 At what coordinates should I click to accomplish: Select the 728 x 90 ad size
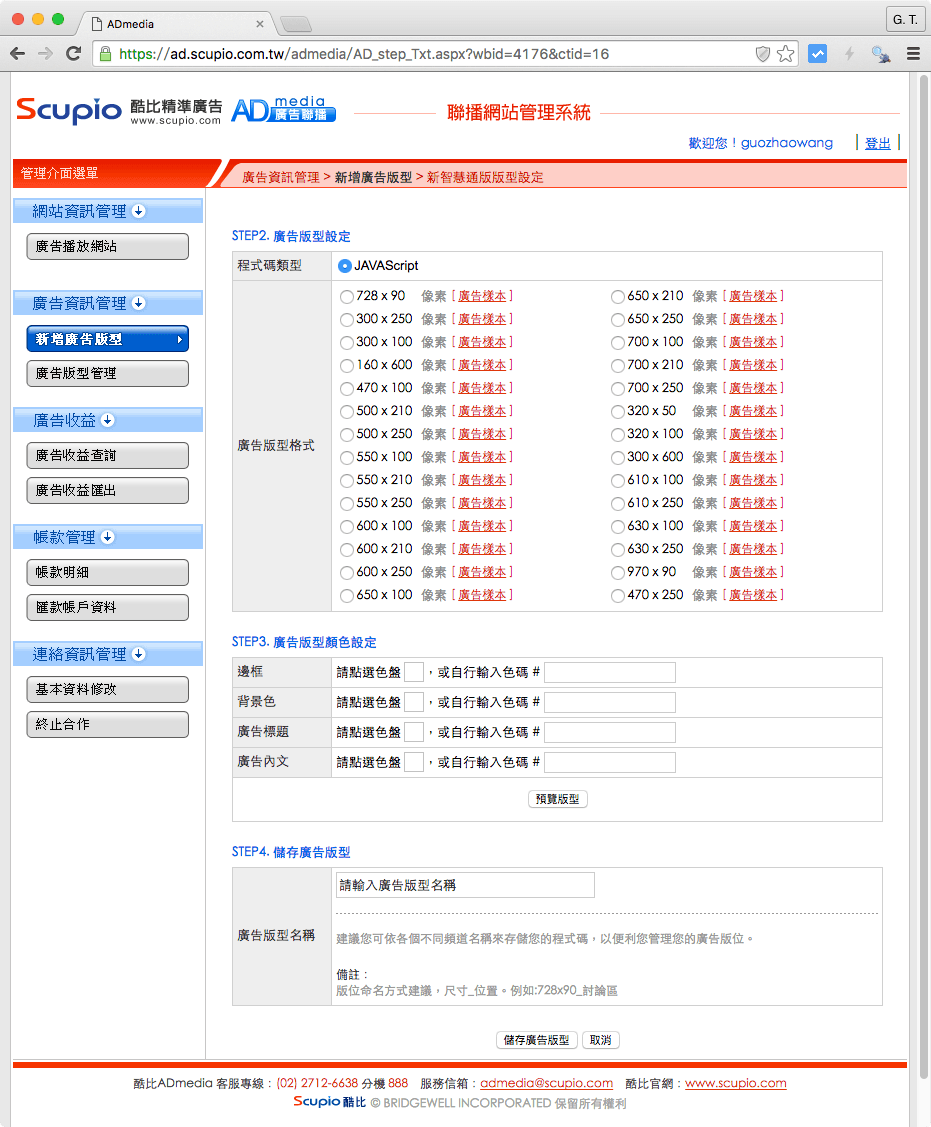point(344,296)
